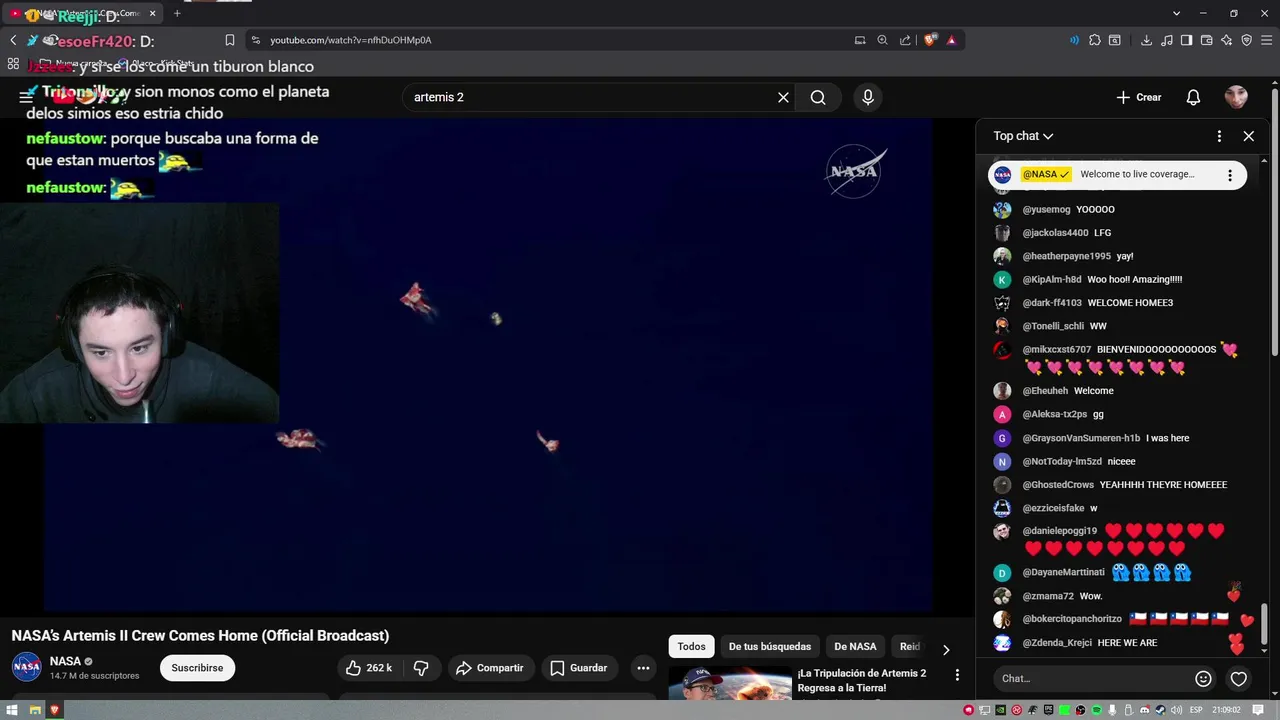1280x720 pixels.
Task: Show more filter chips with right arrow
Action: 945,648
